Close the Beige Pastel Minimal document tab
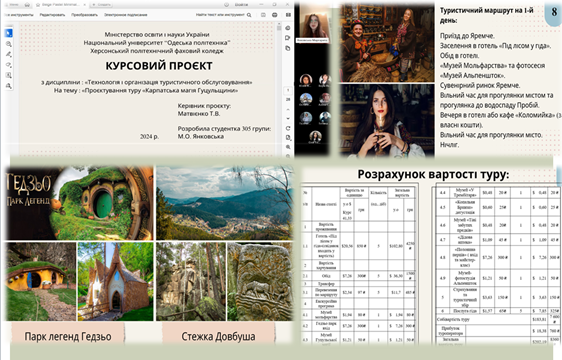This screenshot has width=562, height=360. (84, 5)
